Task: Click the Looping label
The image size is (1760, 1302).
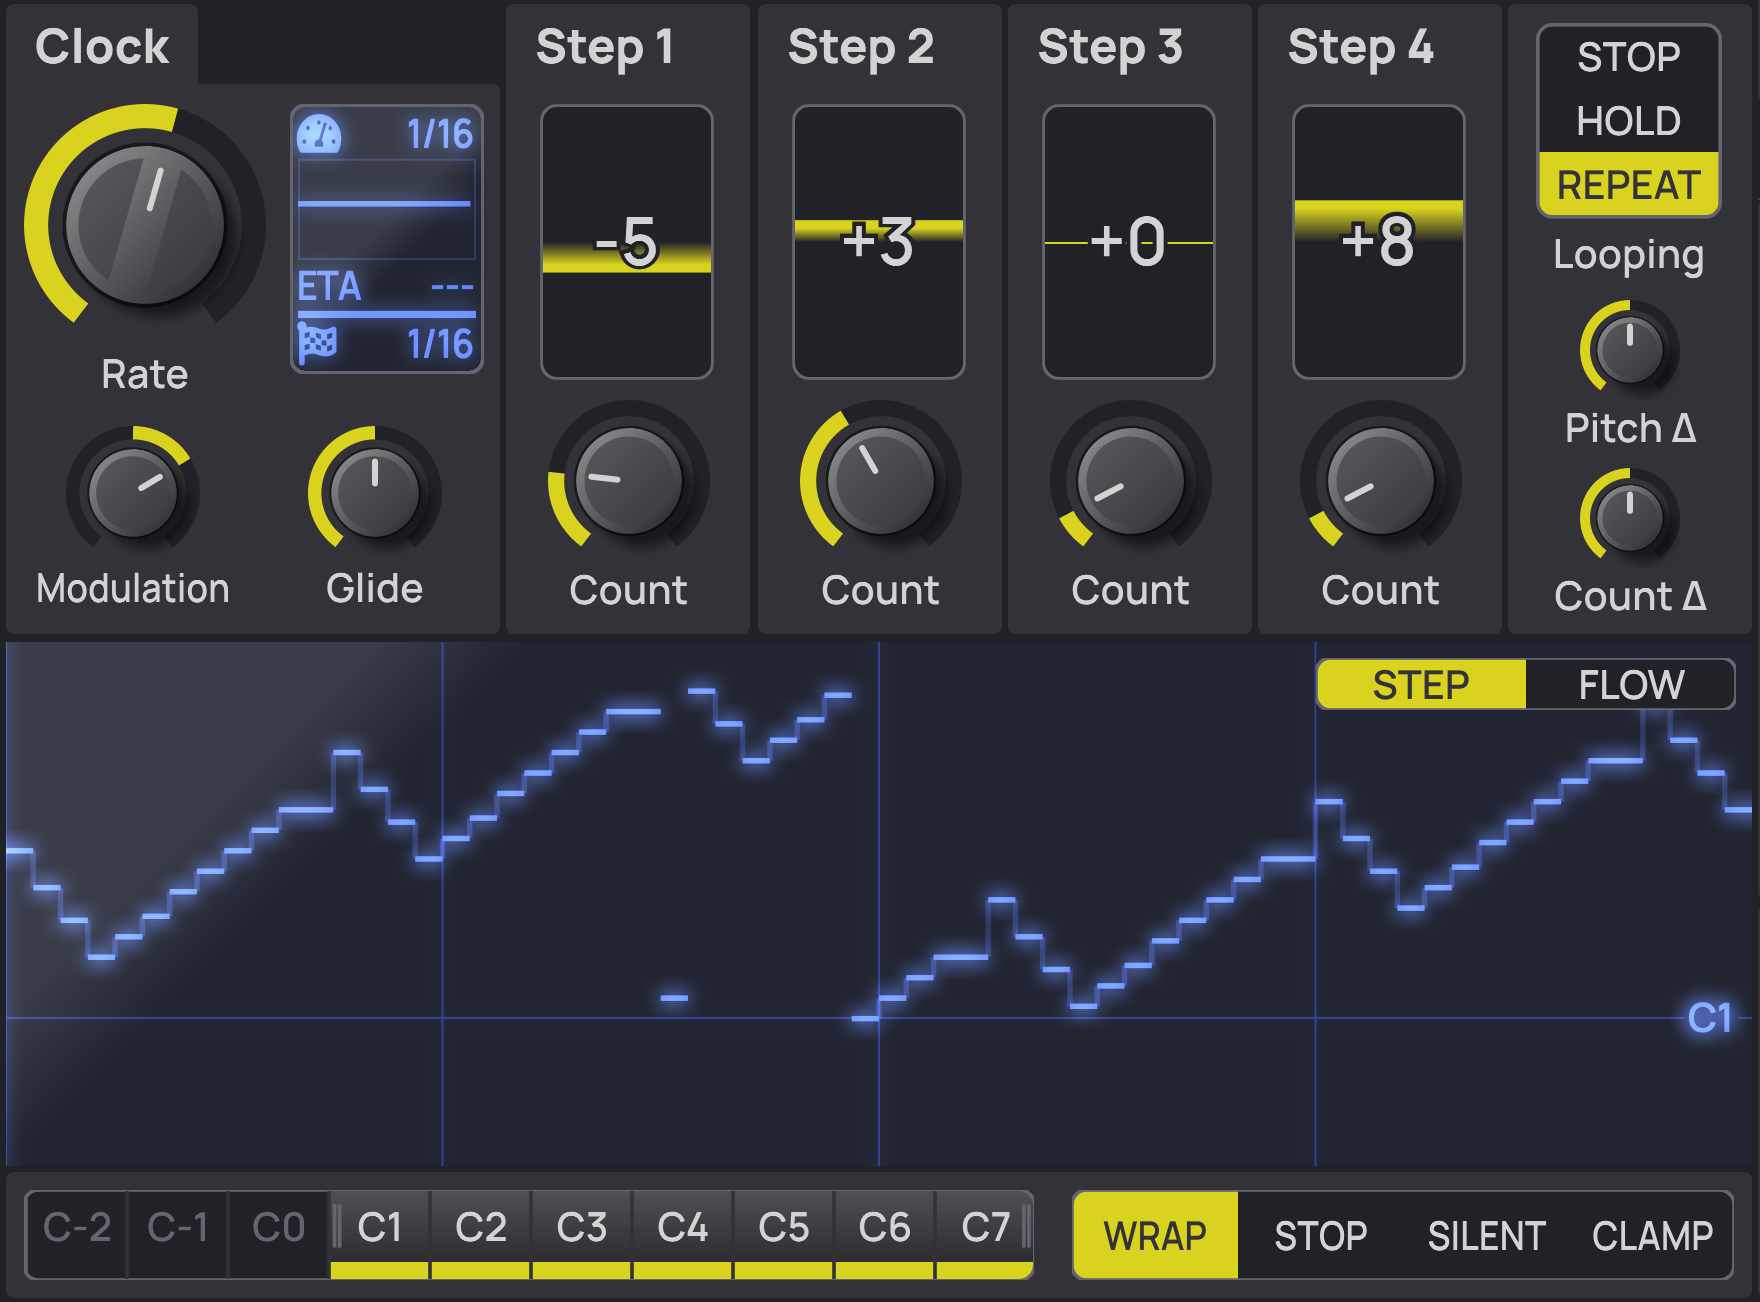Action: [1629, 255]
